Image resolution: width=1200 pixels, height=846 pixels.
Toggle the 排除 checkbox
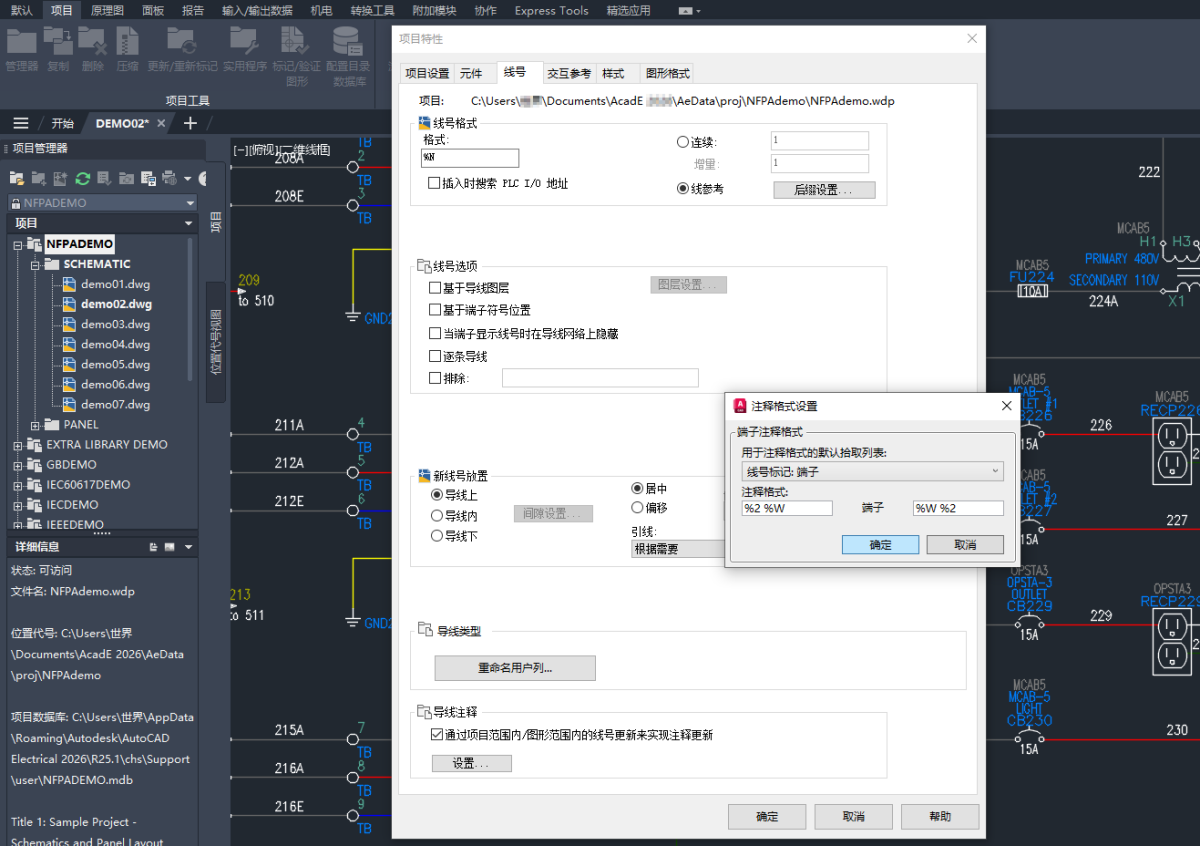[435, 378]
